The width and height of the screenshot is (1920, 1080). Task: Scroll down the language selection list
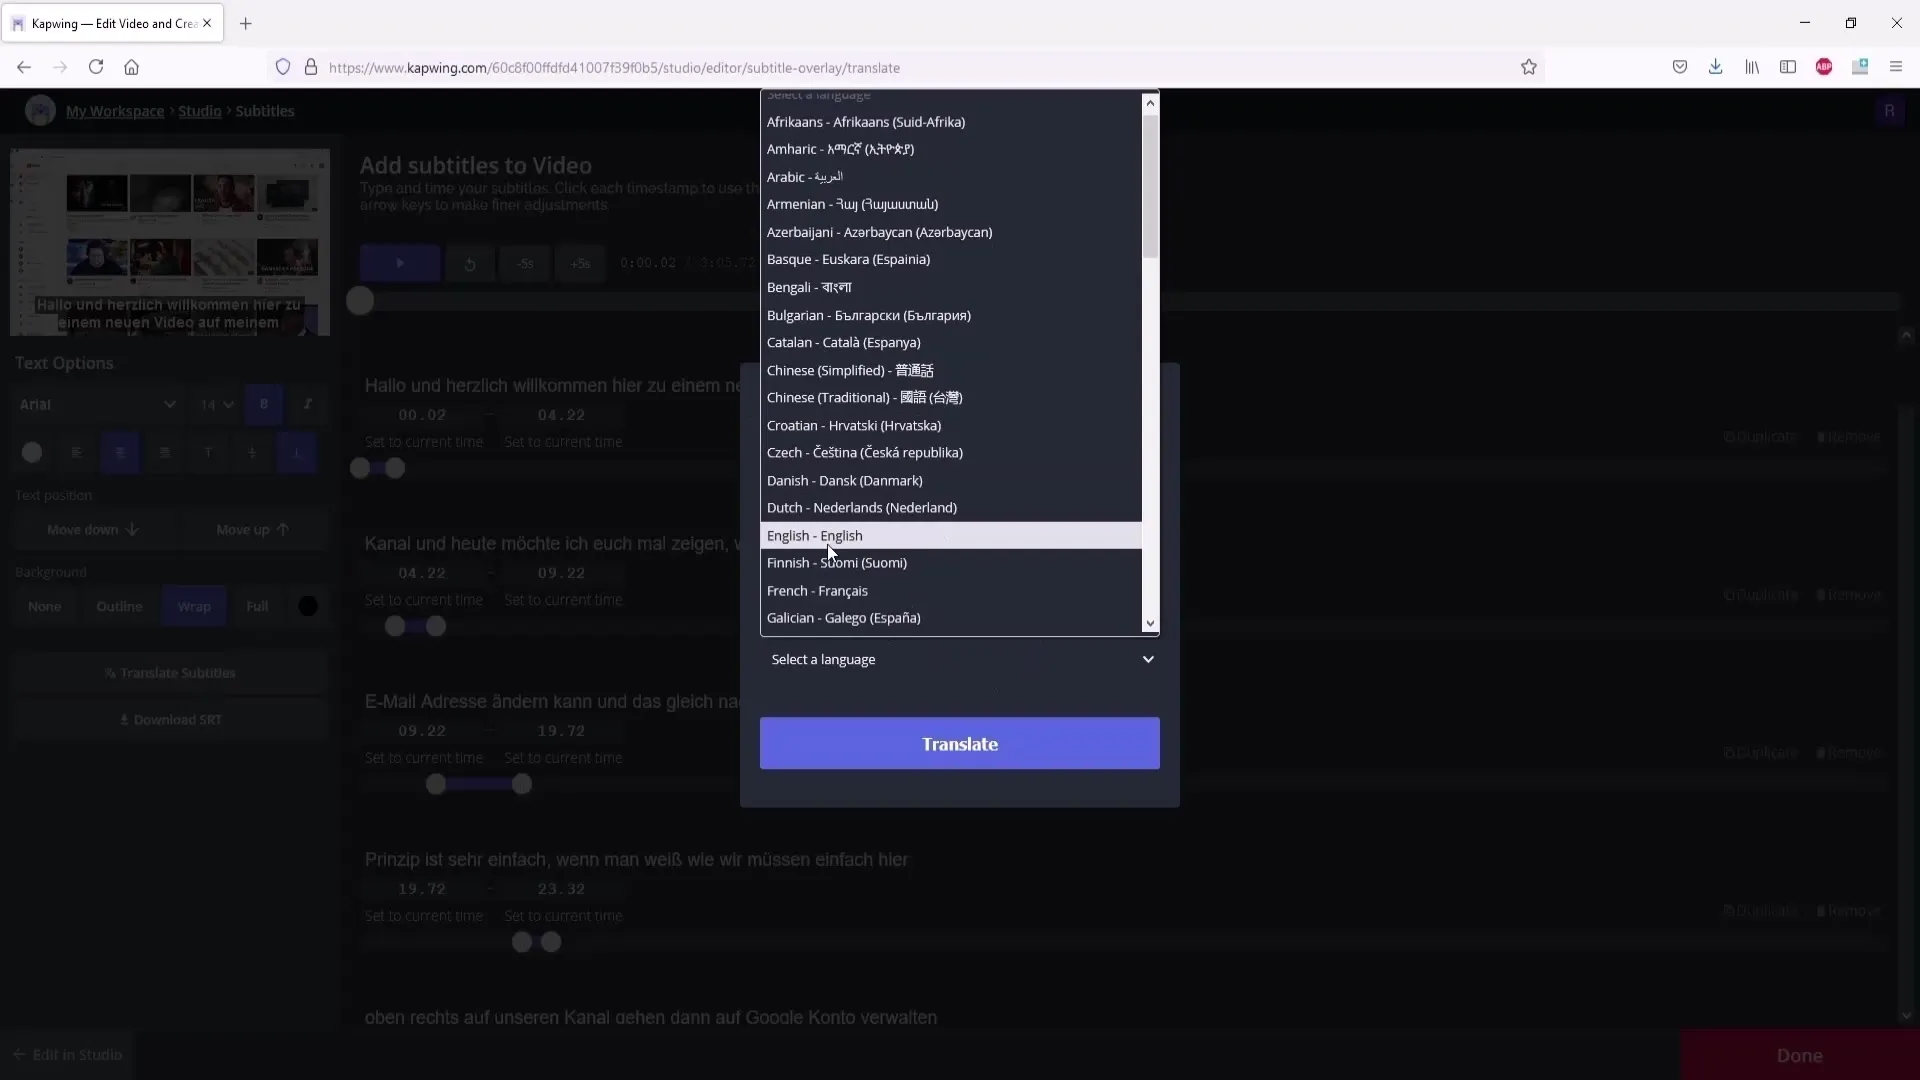1149,622
